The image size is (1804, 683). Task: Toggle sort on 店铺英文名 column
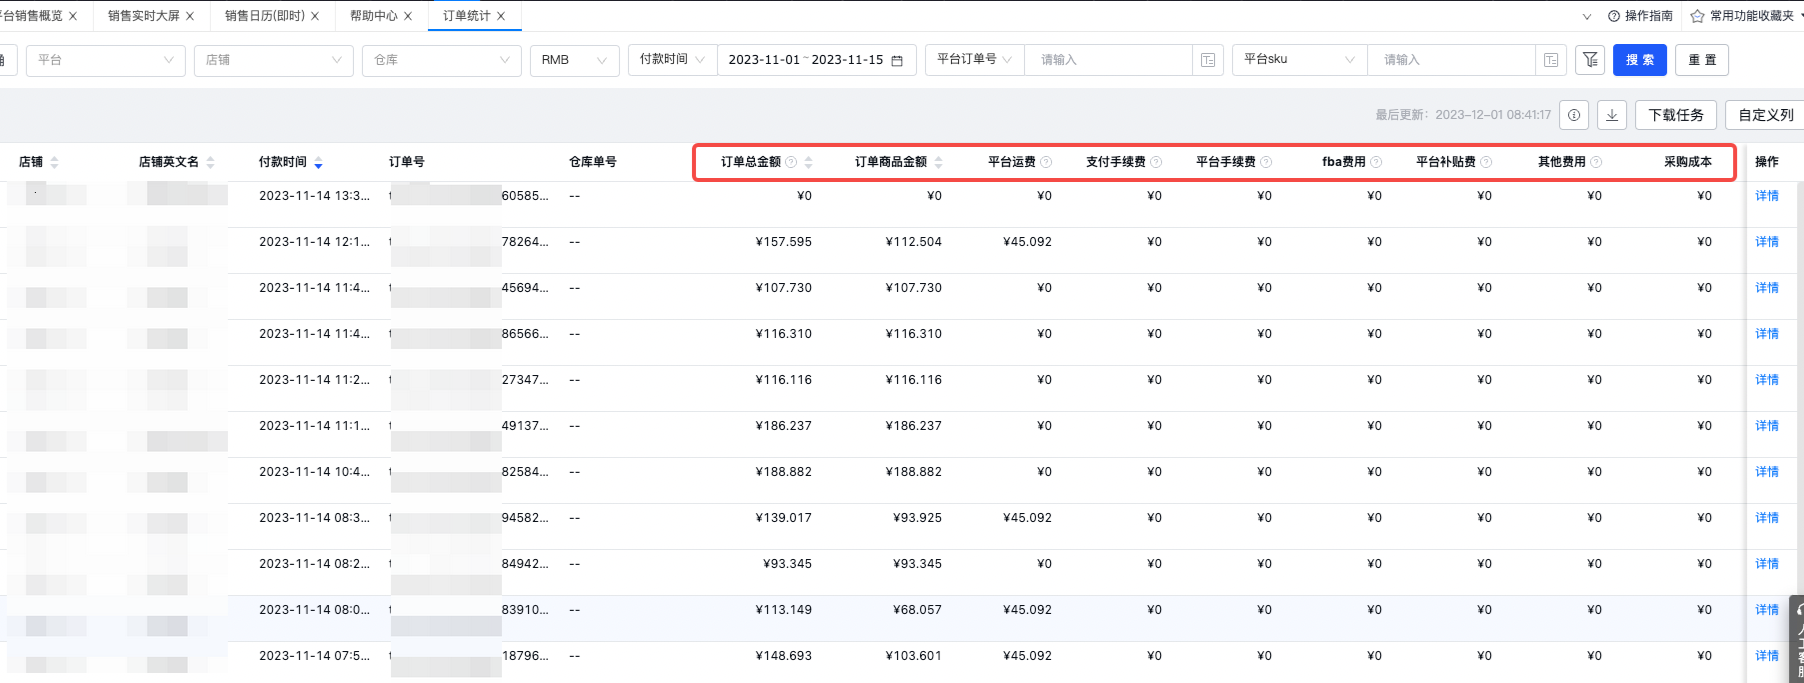(210, 162)
